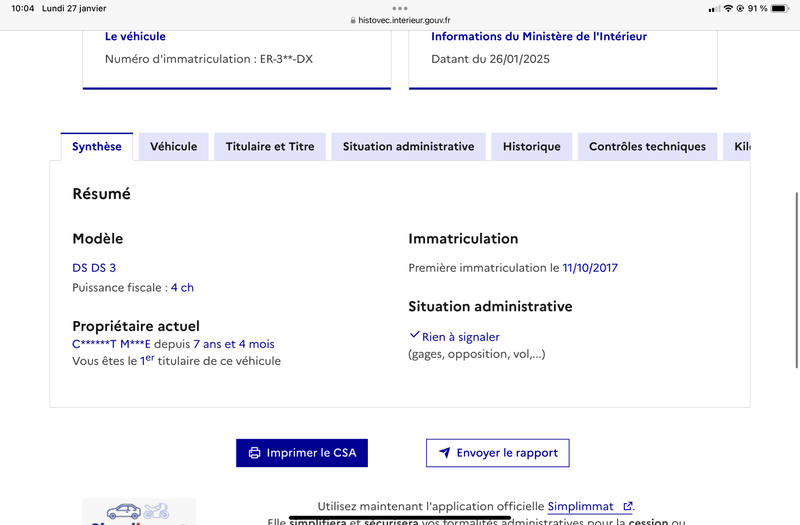Screen dimensions: 800x525
Task: Click the '7 ans et 4 mois' duration
Action: pos(234,344)
